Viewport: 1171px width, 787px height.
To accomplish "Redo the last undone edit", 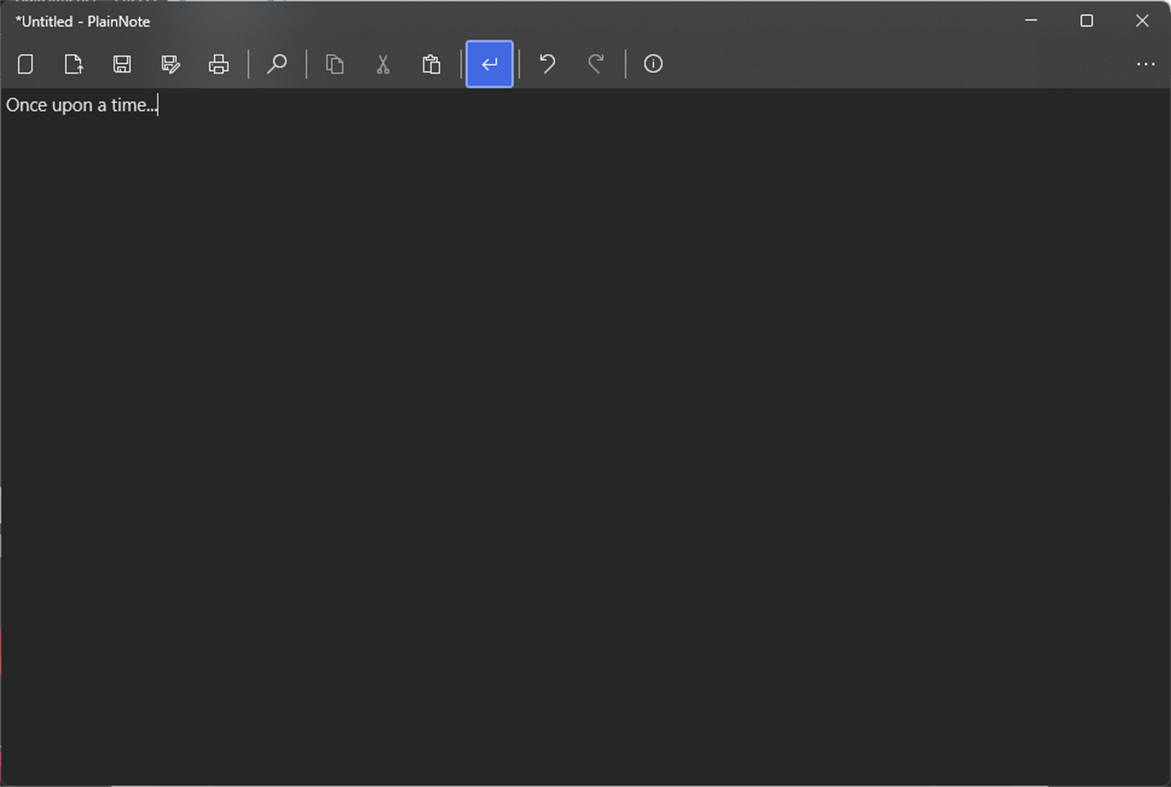I will coord(595,63).
